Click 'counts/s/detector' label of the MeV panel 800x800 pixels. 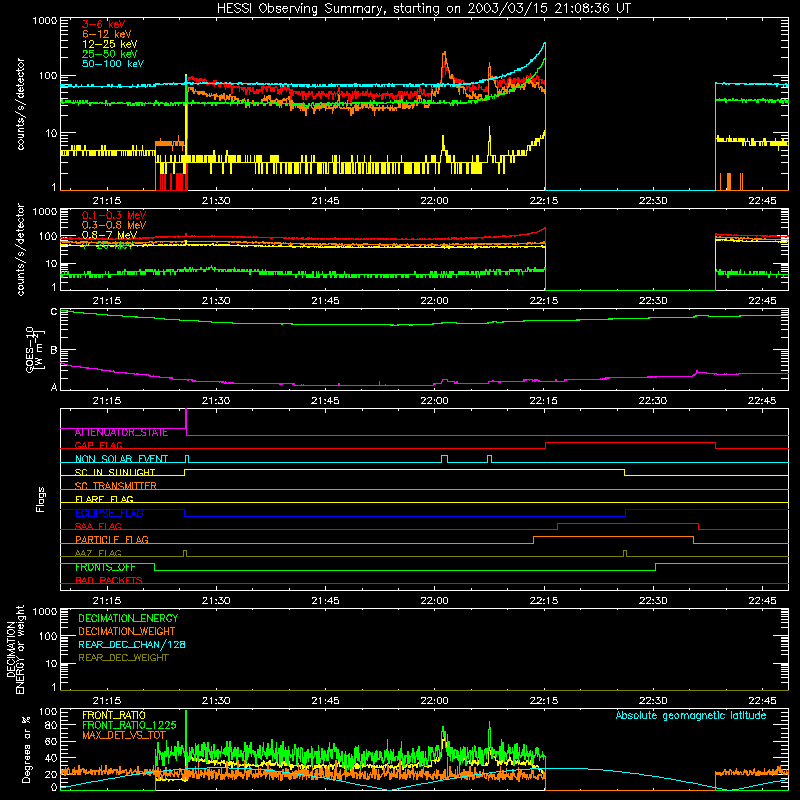pos(20,249)
